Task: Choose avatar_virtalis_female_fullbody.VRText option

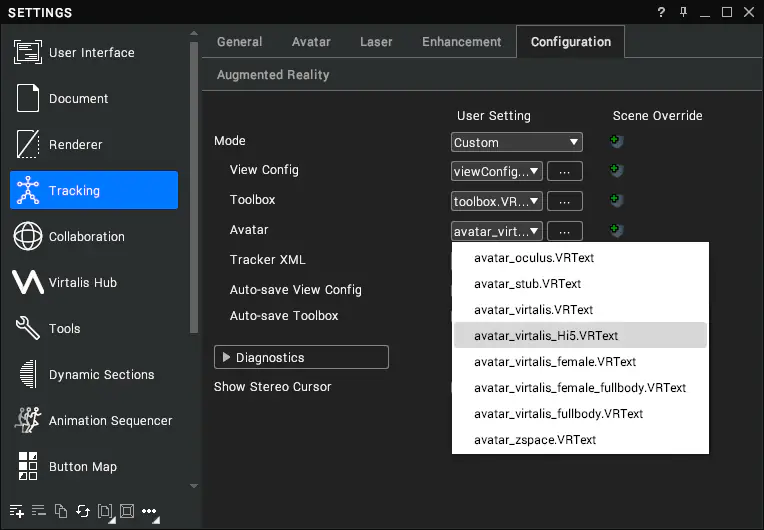Action: point(580,387)
